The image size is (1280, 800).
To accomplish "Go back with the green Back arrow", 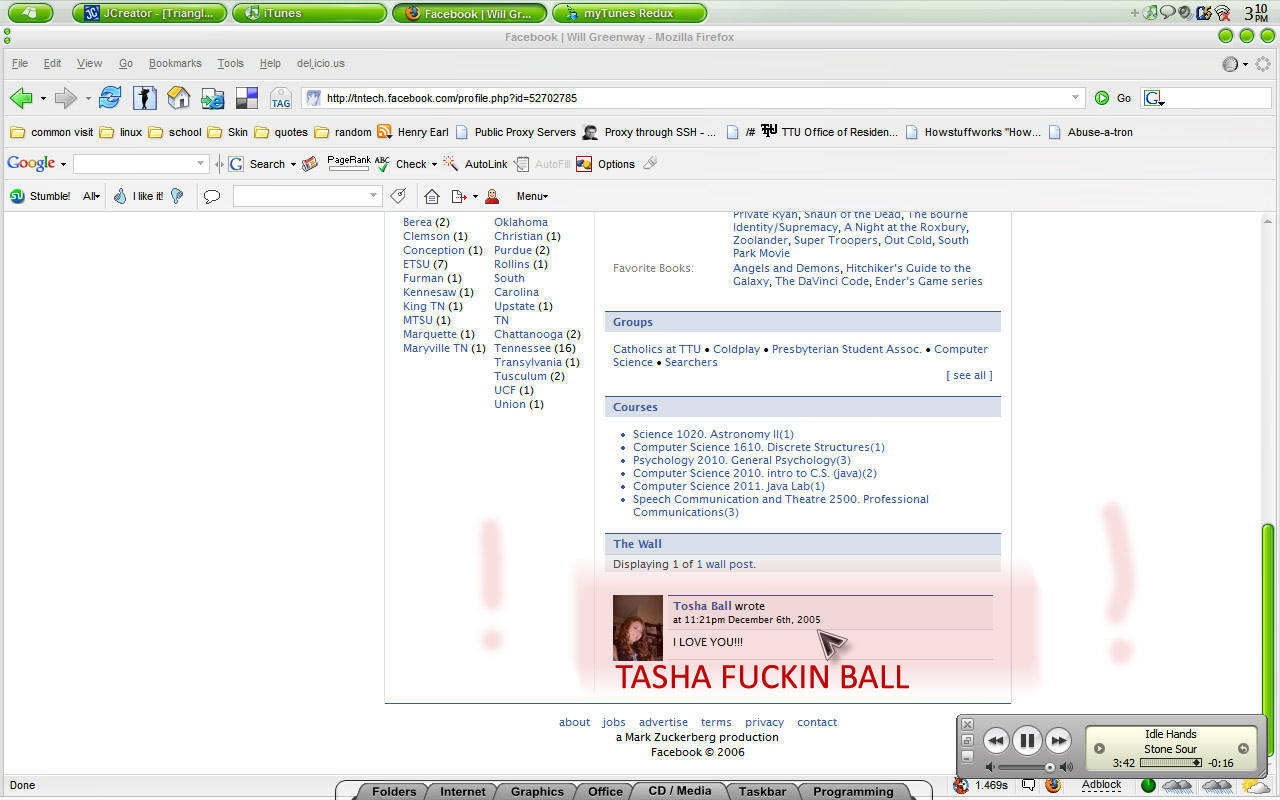I will tap(21, 98).
